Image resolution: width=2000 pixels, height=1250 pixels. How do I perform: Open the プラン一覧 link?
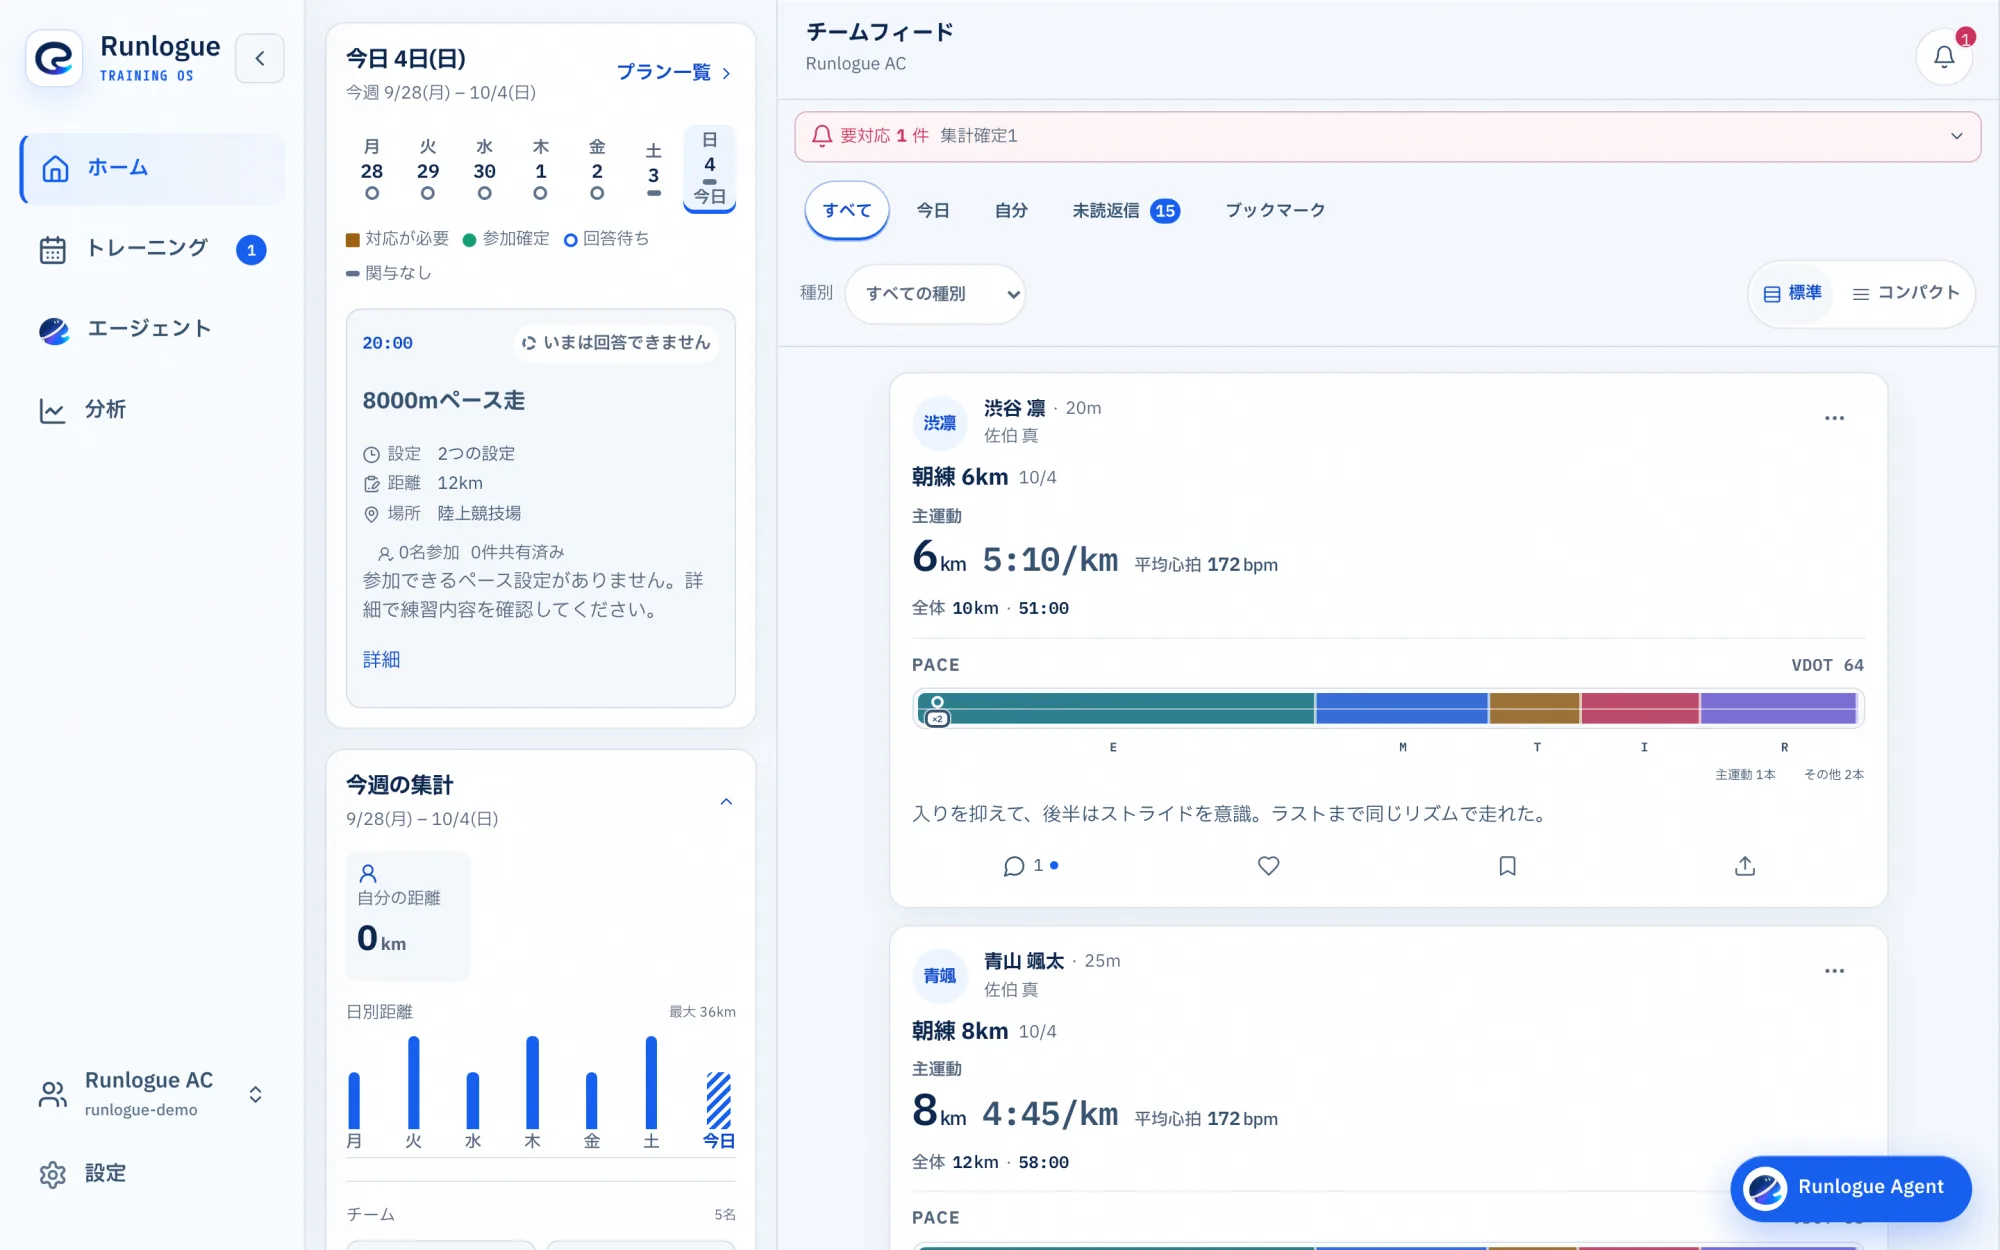coord(674,72)
